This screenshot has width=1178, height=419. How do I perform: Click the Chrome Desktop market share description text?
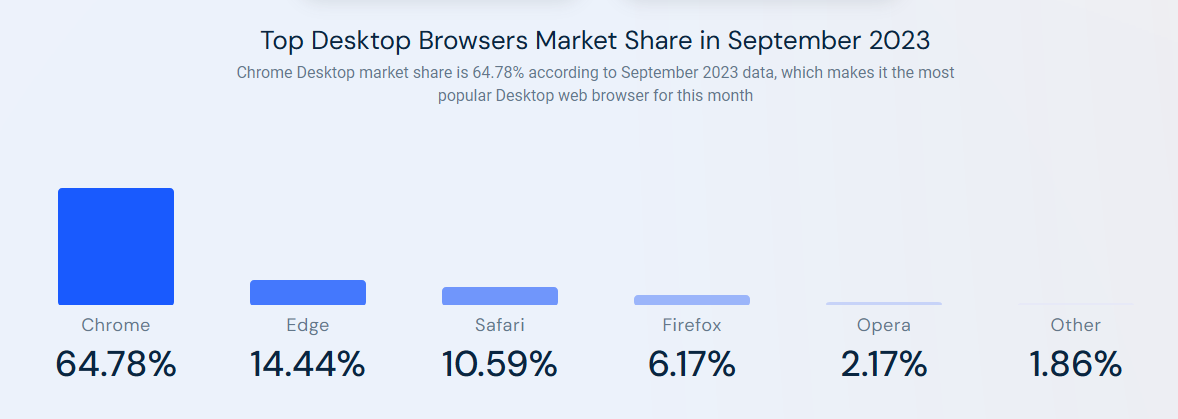coord(595,84)
